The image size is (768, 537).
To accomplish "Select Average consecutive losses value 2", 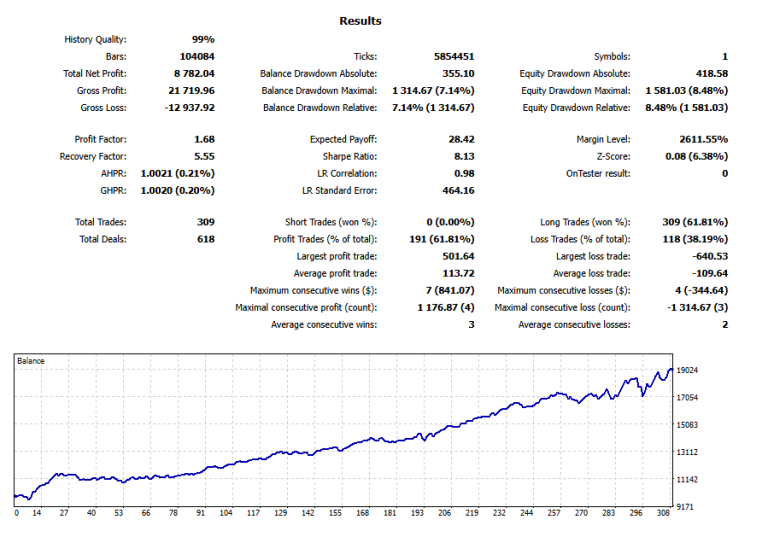I will tap(725, 325).
